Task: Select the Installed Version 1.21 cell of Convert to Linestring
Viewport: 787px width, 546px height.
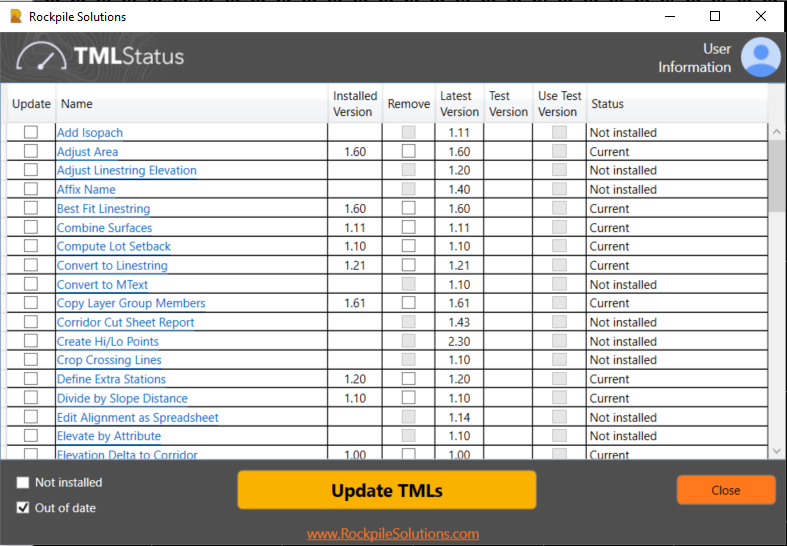Action: coord(355,265)
